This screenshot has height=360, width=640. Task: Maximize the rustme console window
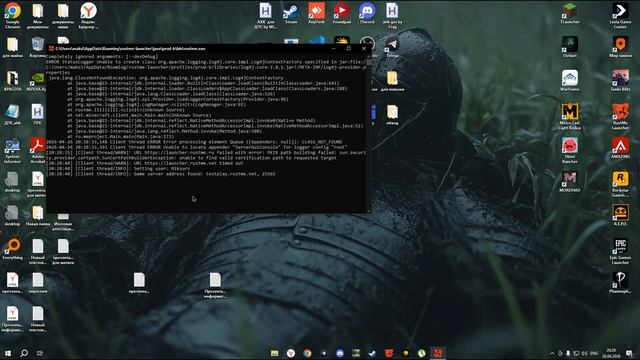[349, 48]
